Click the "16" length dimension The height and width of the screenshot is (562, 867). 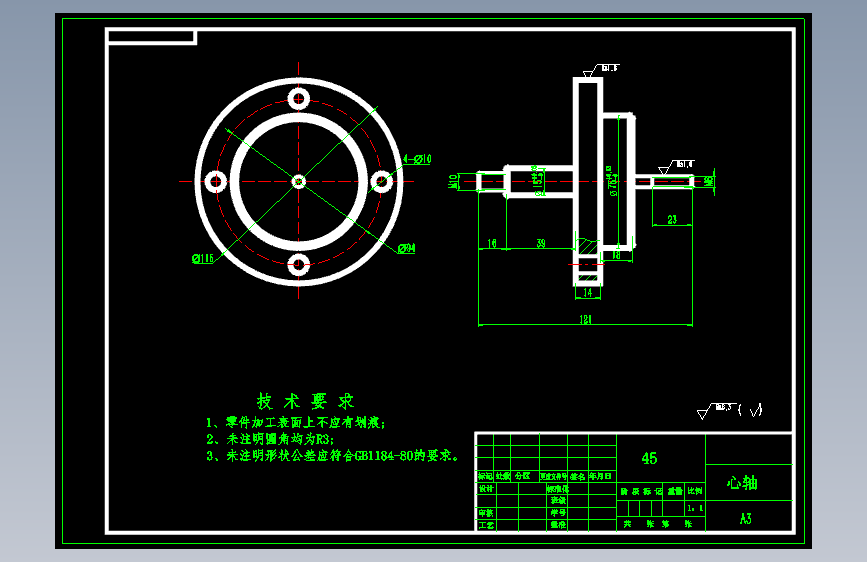pyautogui.click(x=492, y=243)
